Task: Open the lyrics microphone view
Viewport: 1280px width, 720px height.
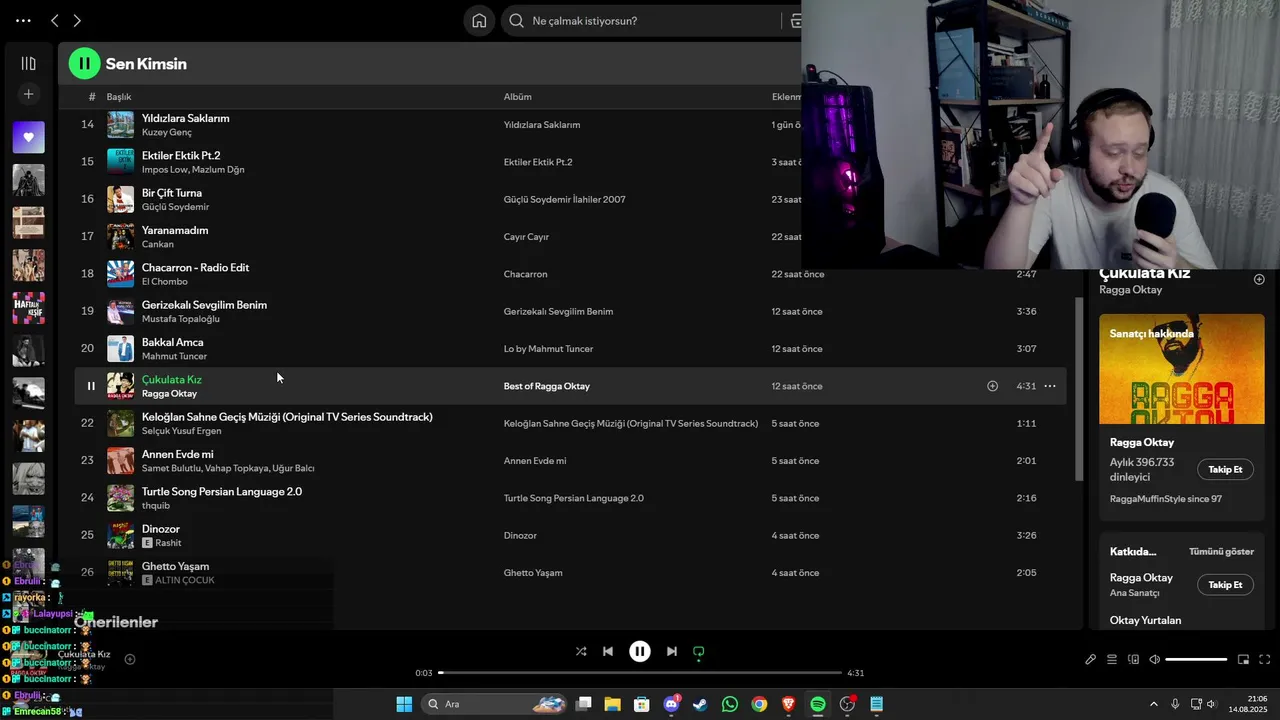Action: click(1090, 659)
